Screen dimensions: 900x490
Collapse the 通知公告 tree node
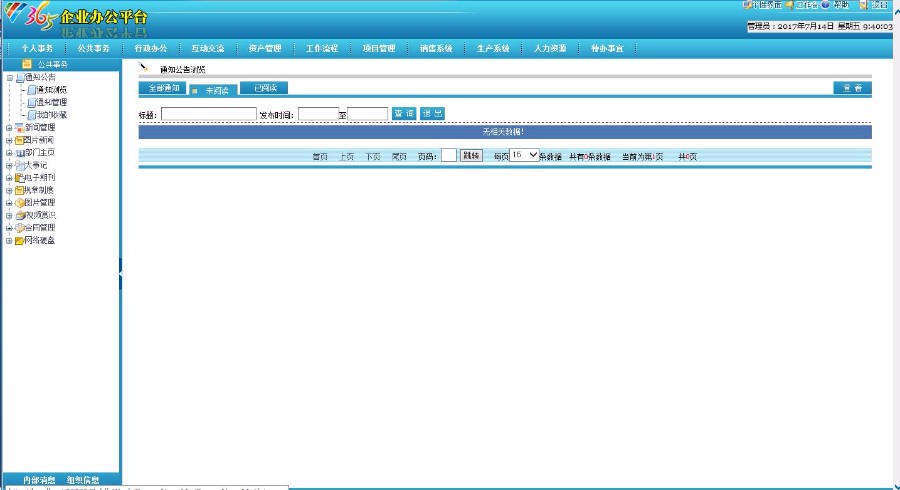(9, 78)
